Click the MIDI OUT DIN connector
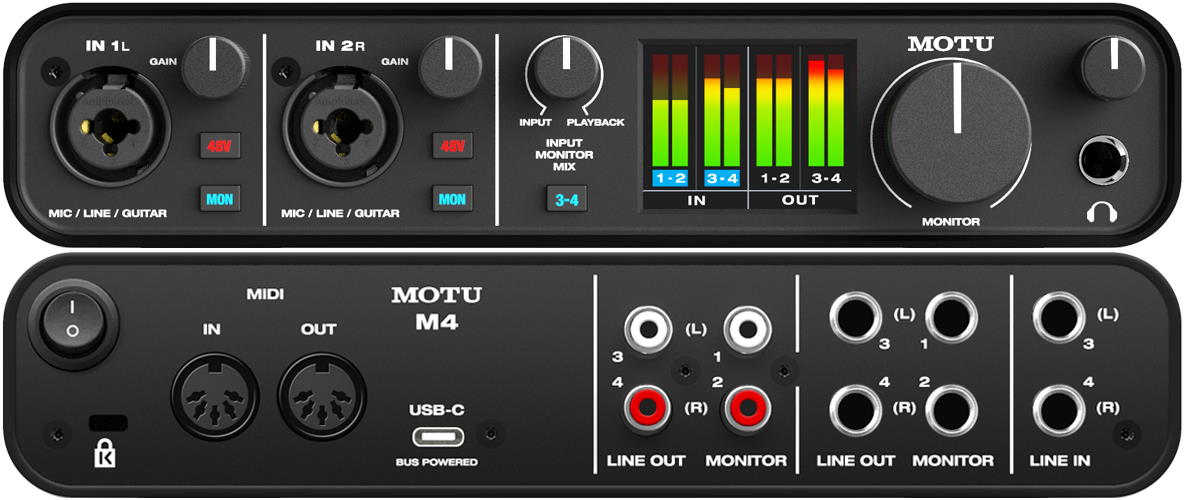The image size is (1185, 500). tap(321, 397)
